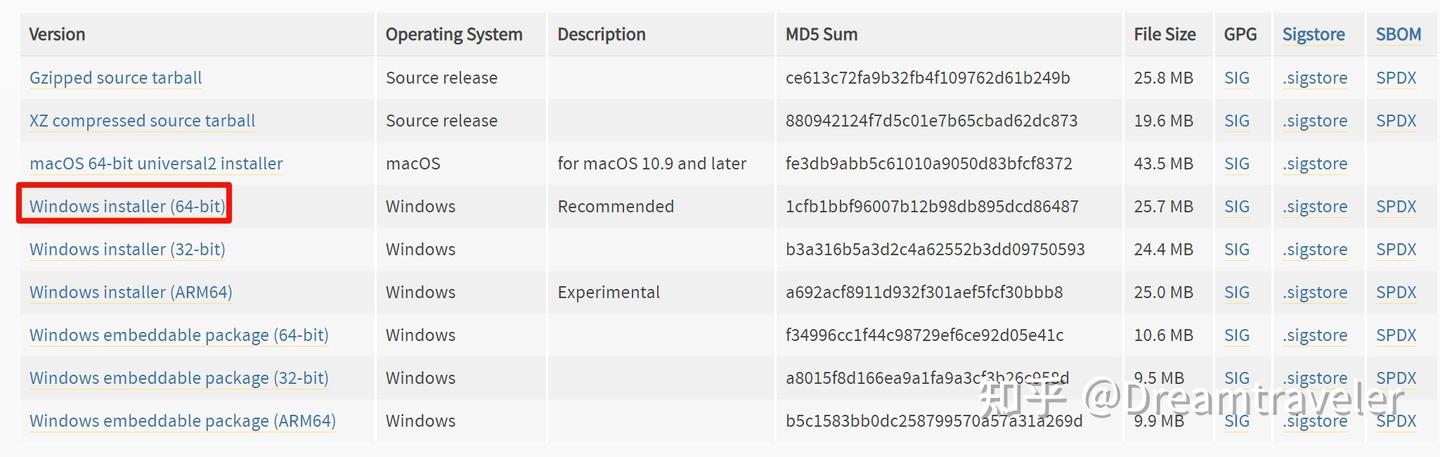The image size is (1440, 457).
Task: Click the SBOM column header link
Action: click(x=1398, y=34)
